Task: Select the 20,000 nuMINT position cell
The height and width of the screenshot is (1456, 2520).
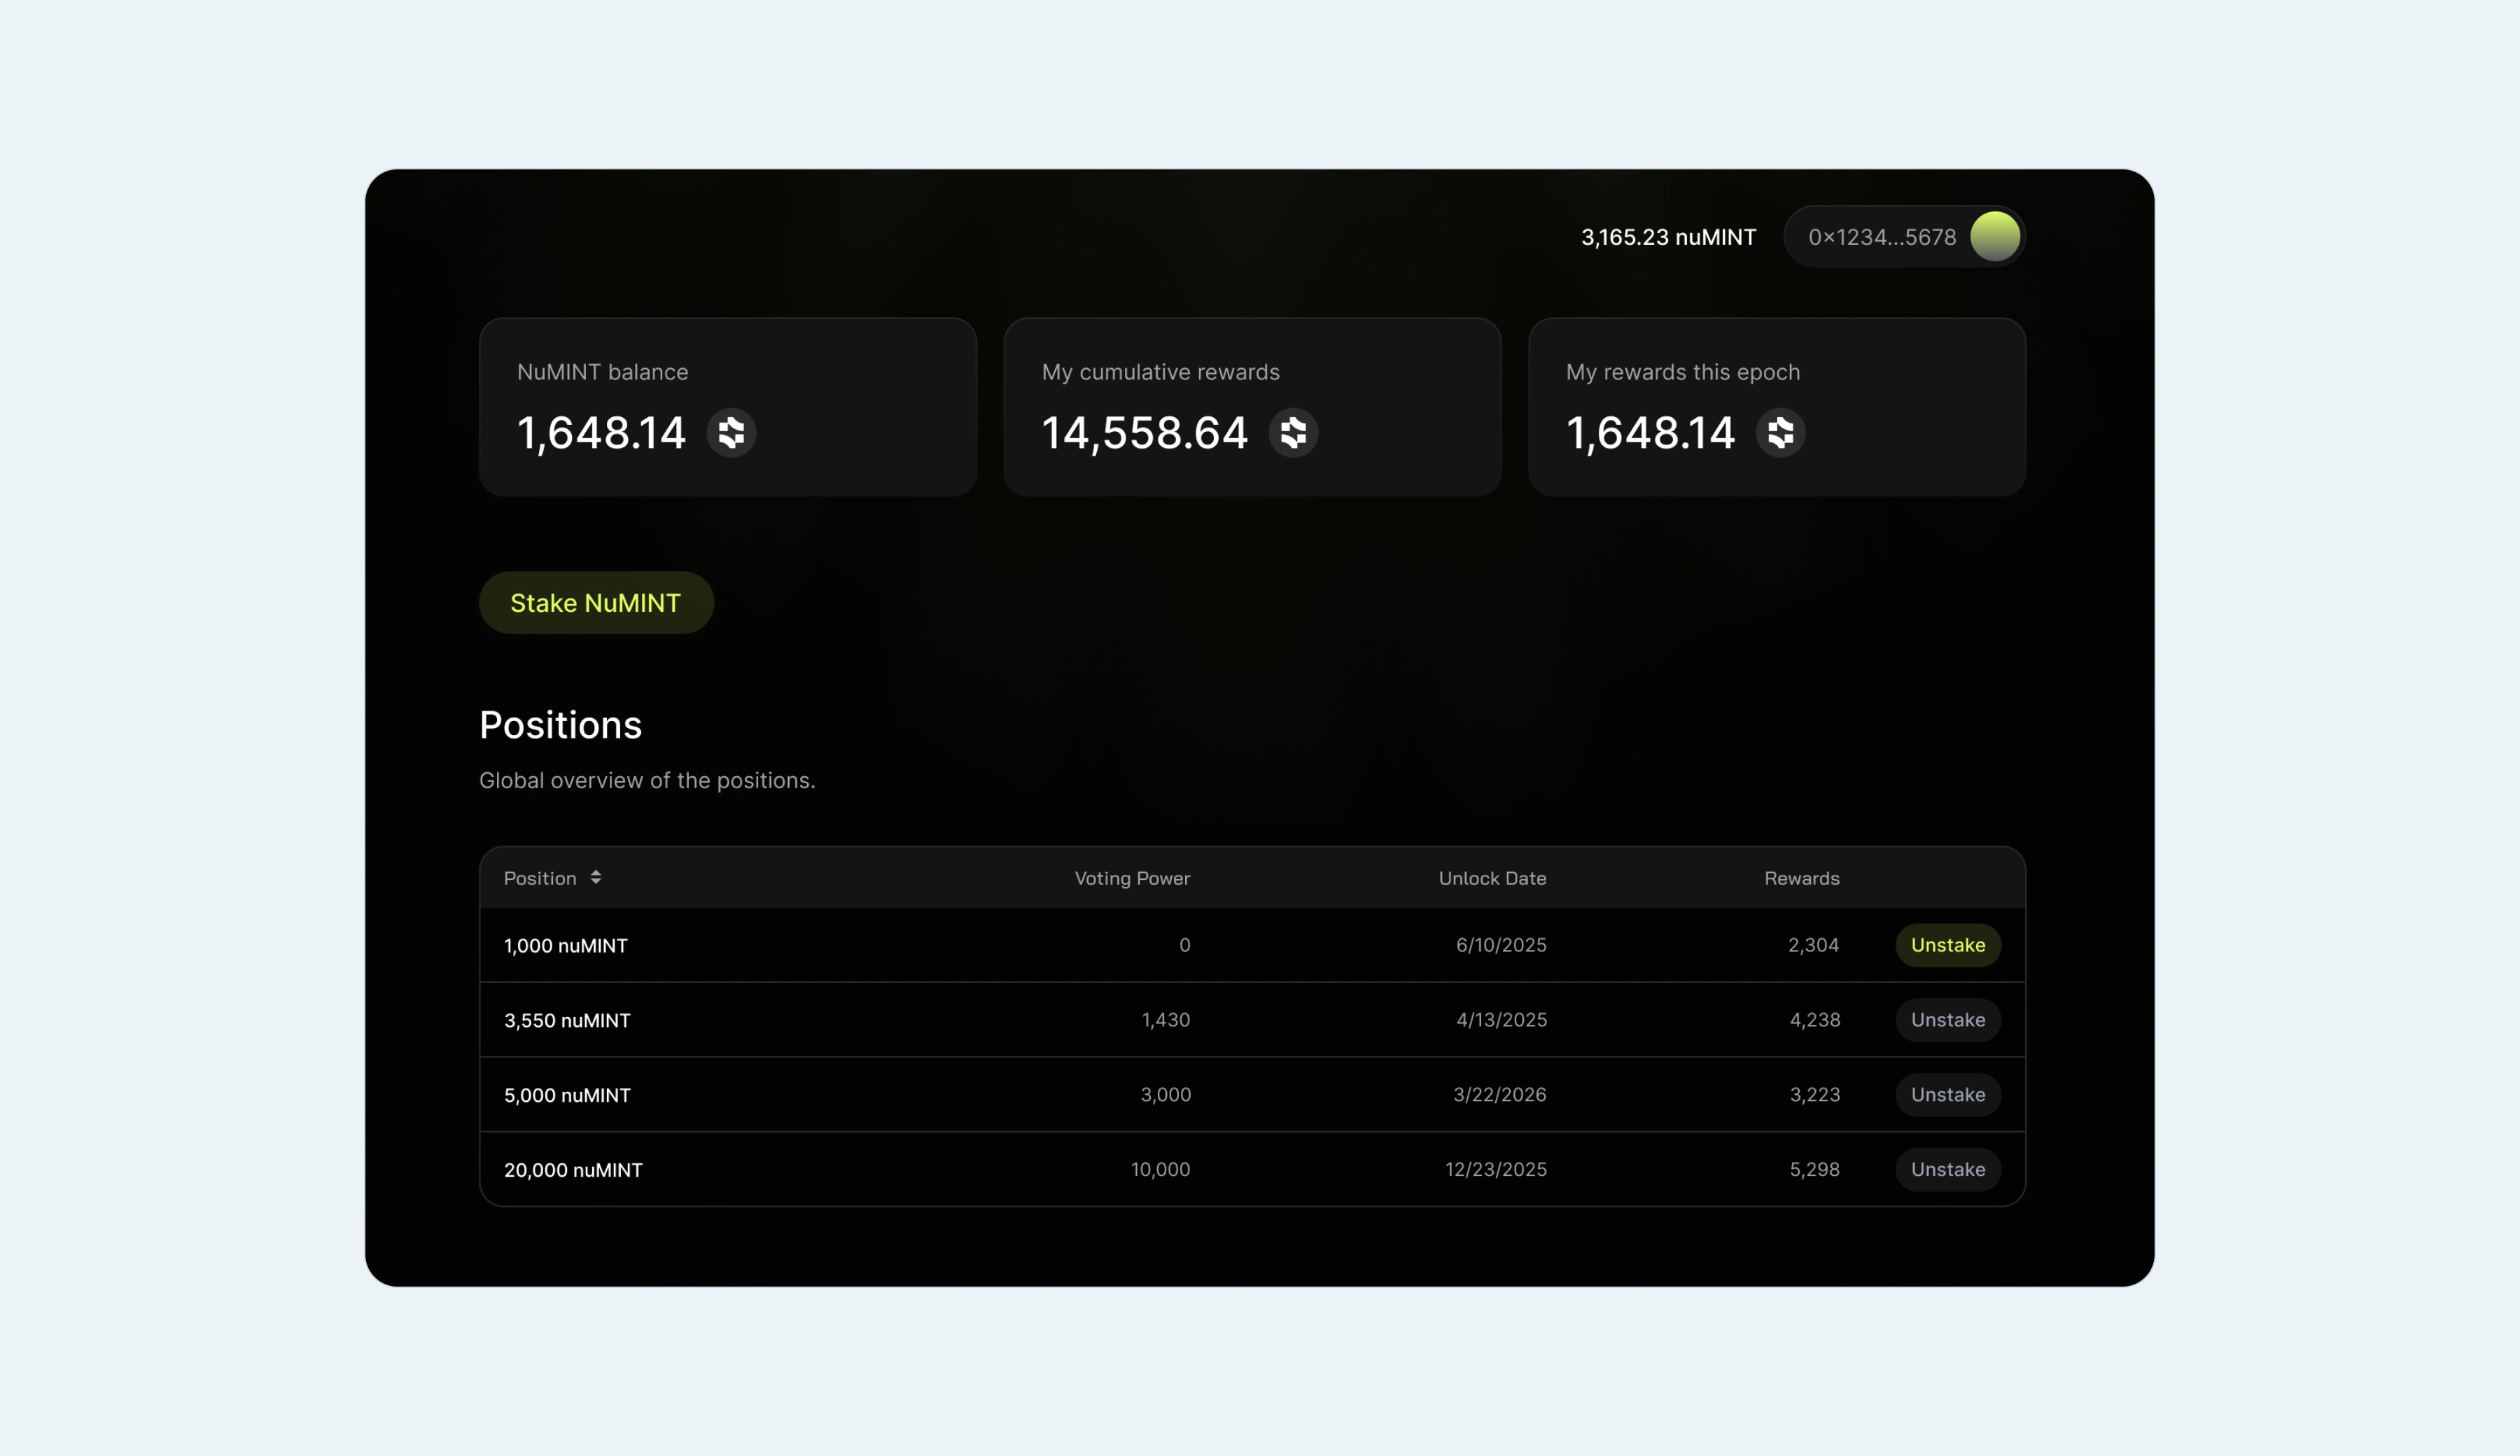Action: click(573, 1170)
